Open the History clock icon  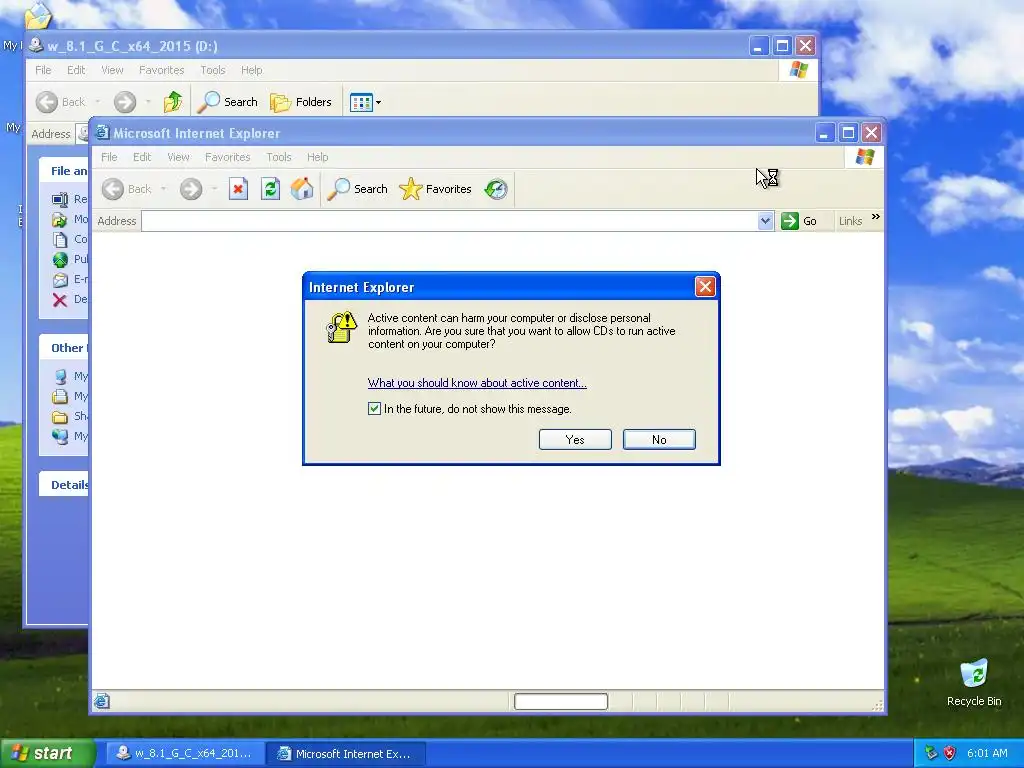[x=496, y=189]
